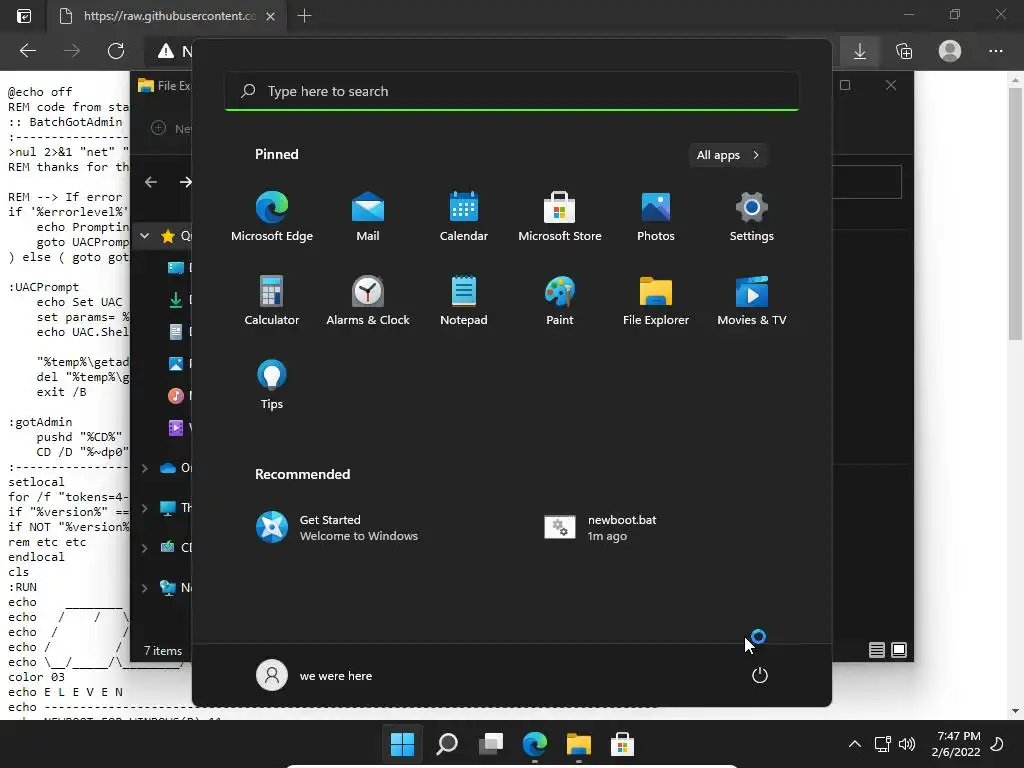Viewport: 1024px width, 768px height.
Task: Click scrollbar down arrow in Edge
Action: (x=1014, y=711)
